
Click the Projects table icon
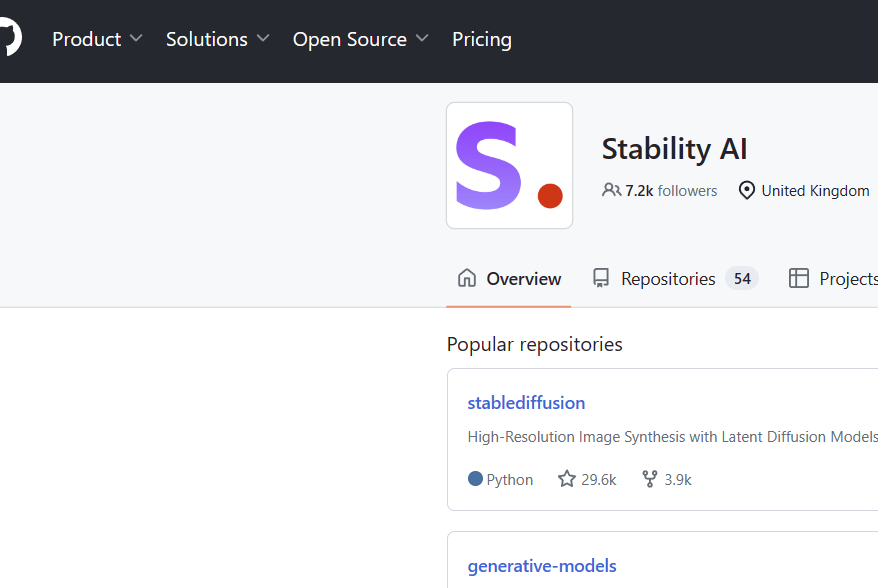(x=798, y=278)
